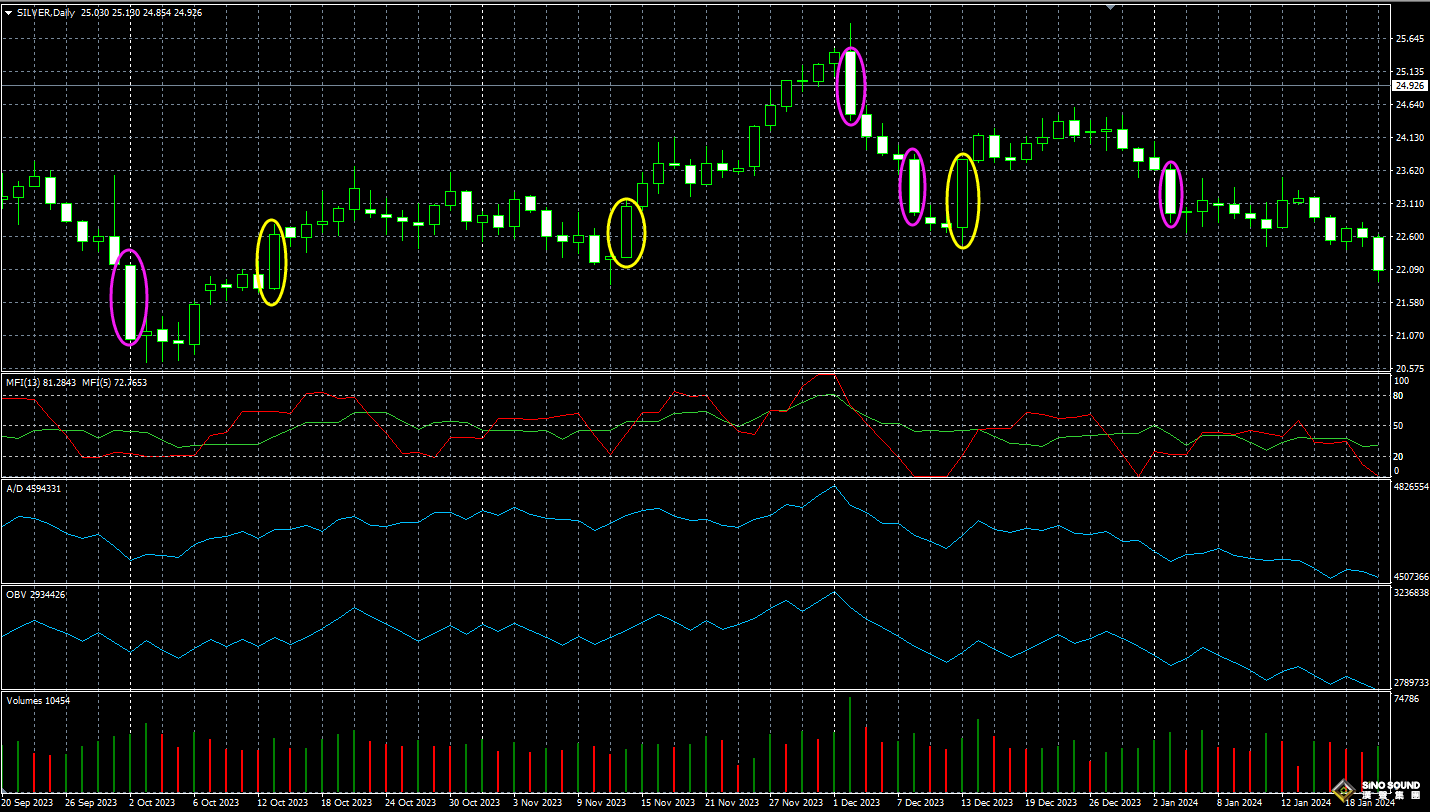Click the MFI scale value 100
Screen dimensions: 1430x812
1401,382
